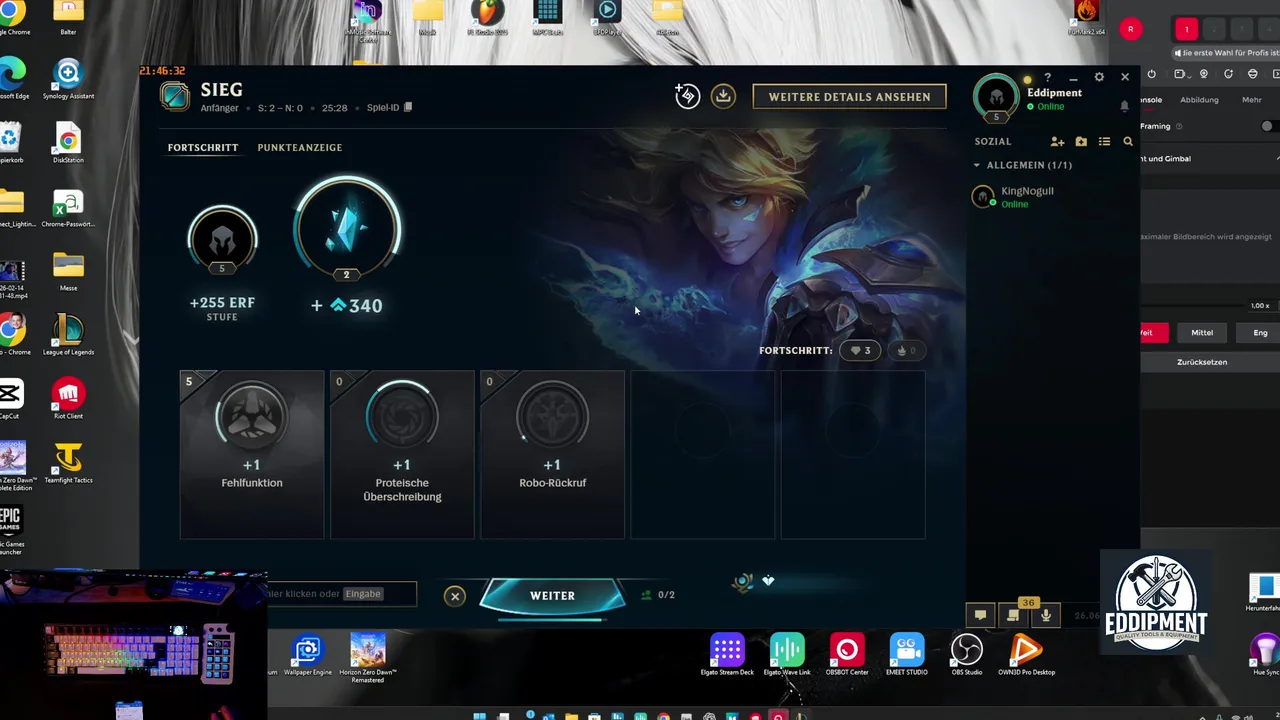This screenshot has height=720, width=1280.
Task: Select Eng view option in OBSBOT window
Action: point(1260,333)
